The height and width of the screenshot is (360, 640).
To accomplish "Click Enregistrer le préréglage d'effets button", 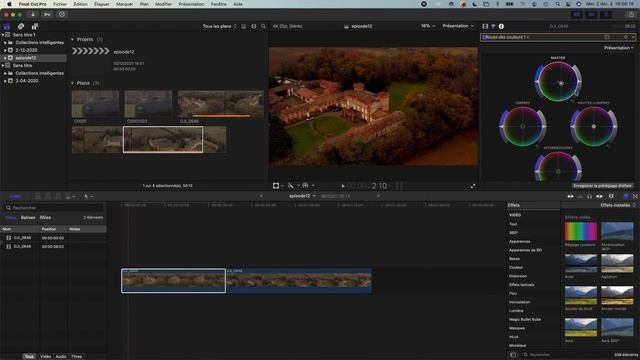I will 602,186.
